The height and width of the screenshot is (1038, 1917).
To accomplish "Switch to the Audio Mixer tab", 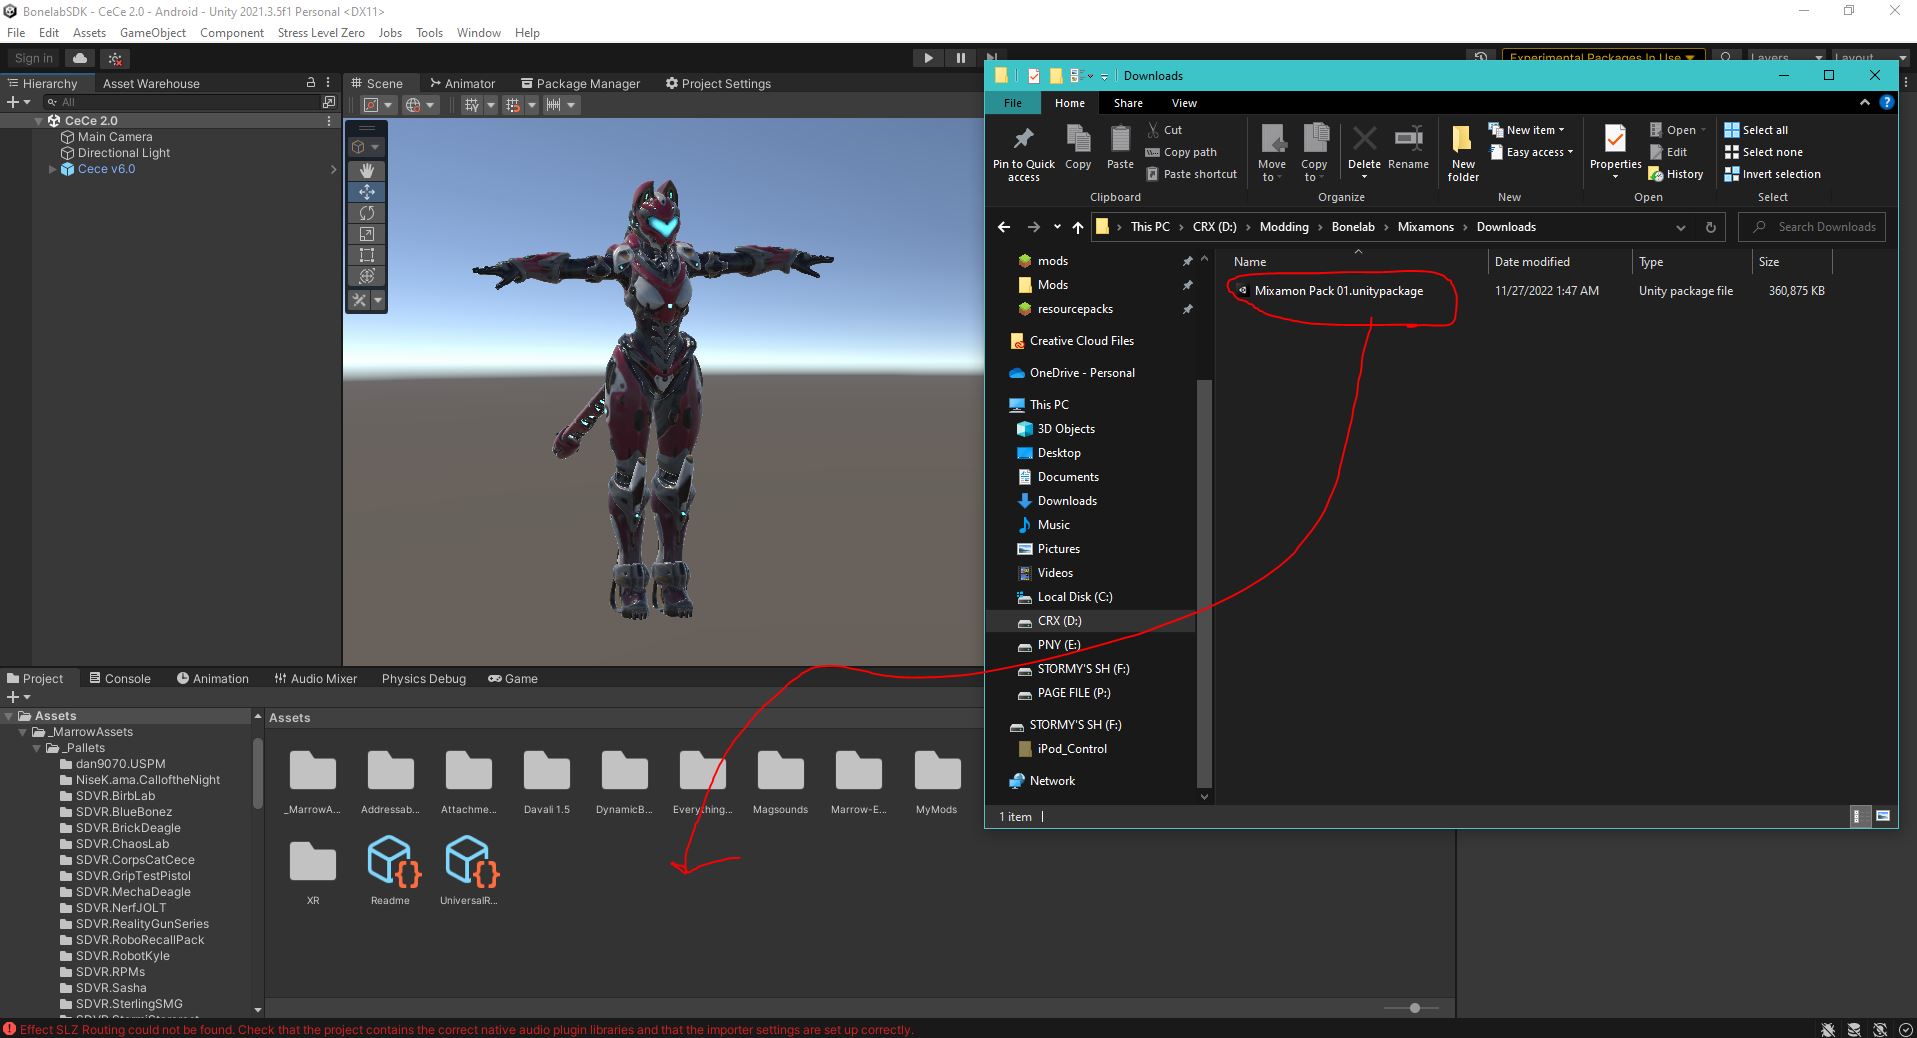I will [315, 678].
